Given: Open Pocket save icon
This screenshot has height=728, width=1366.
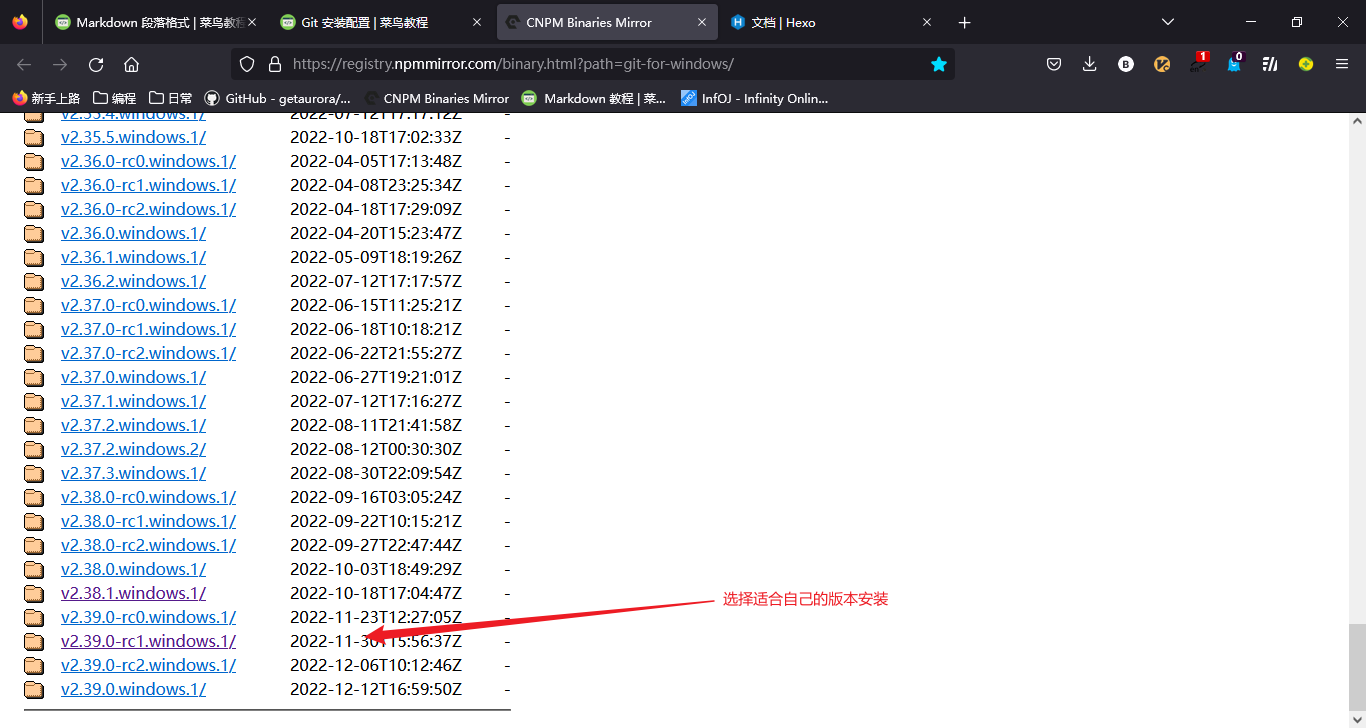Looking at the screenshot, I should [x=1054, y=64].
